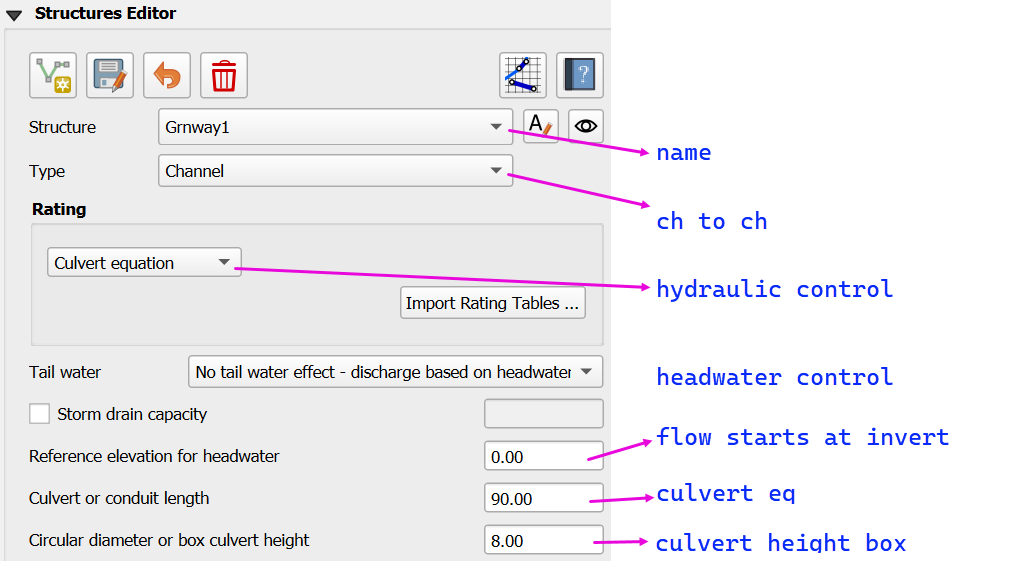Collapse the Structures Editor panel
This screenshot has width=1017, height=563.
click(14, 15)
